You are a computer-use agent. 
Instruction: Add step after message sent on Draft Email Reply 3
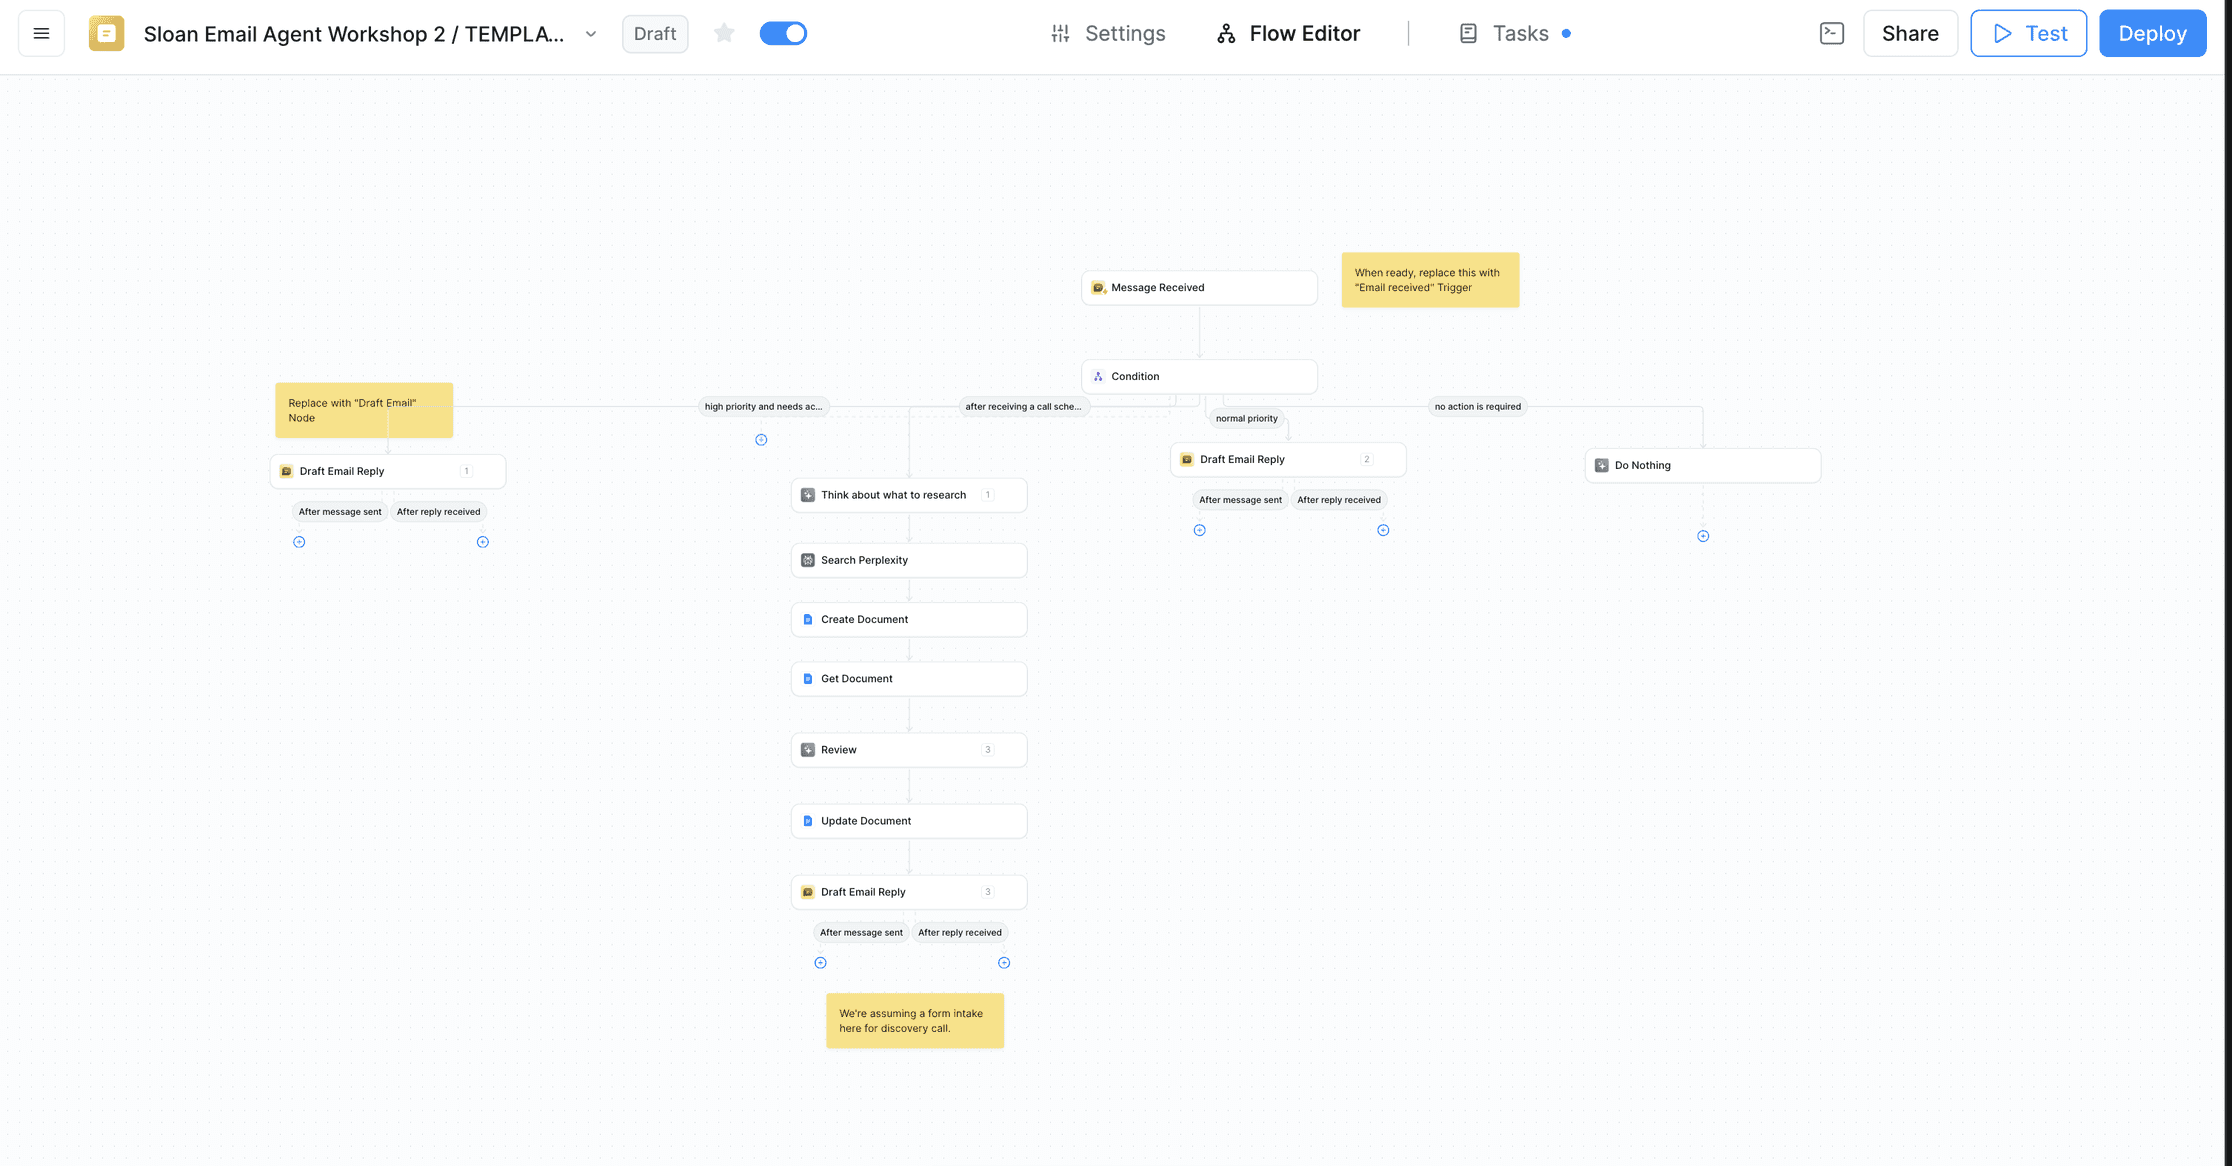point(820,963)
